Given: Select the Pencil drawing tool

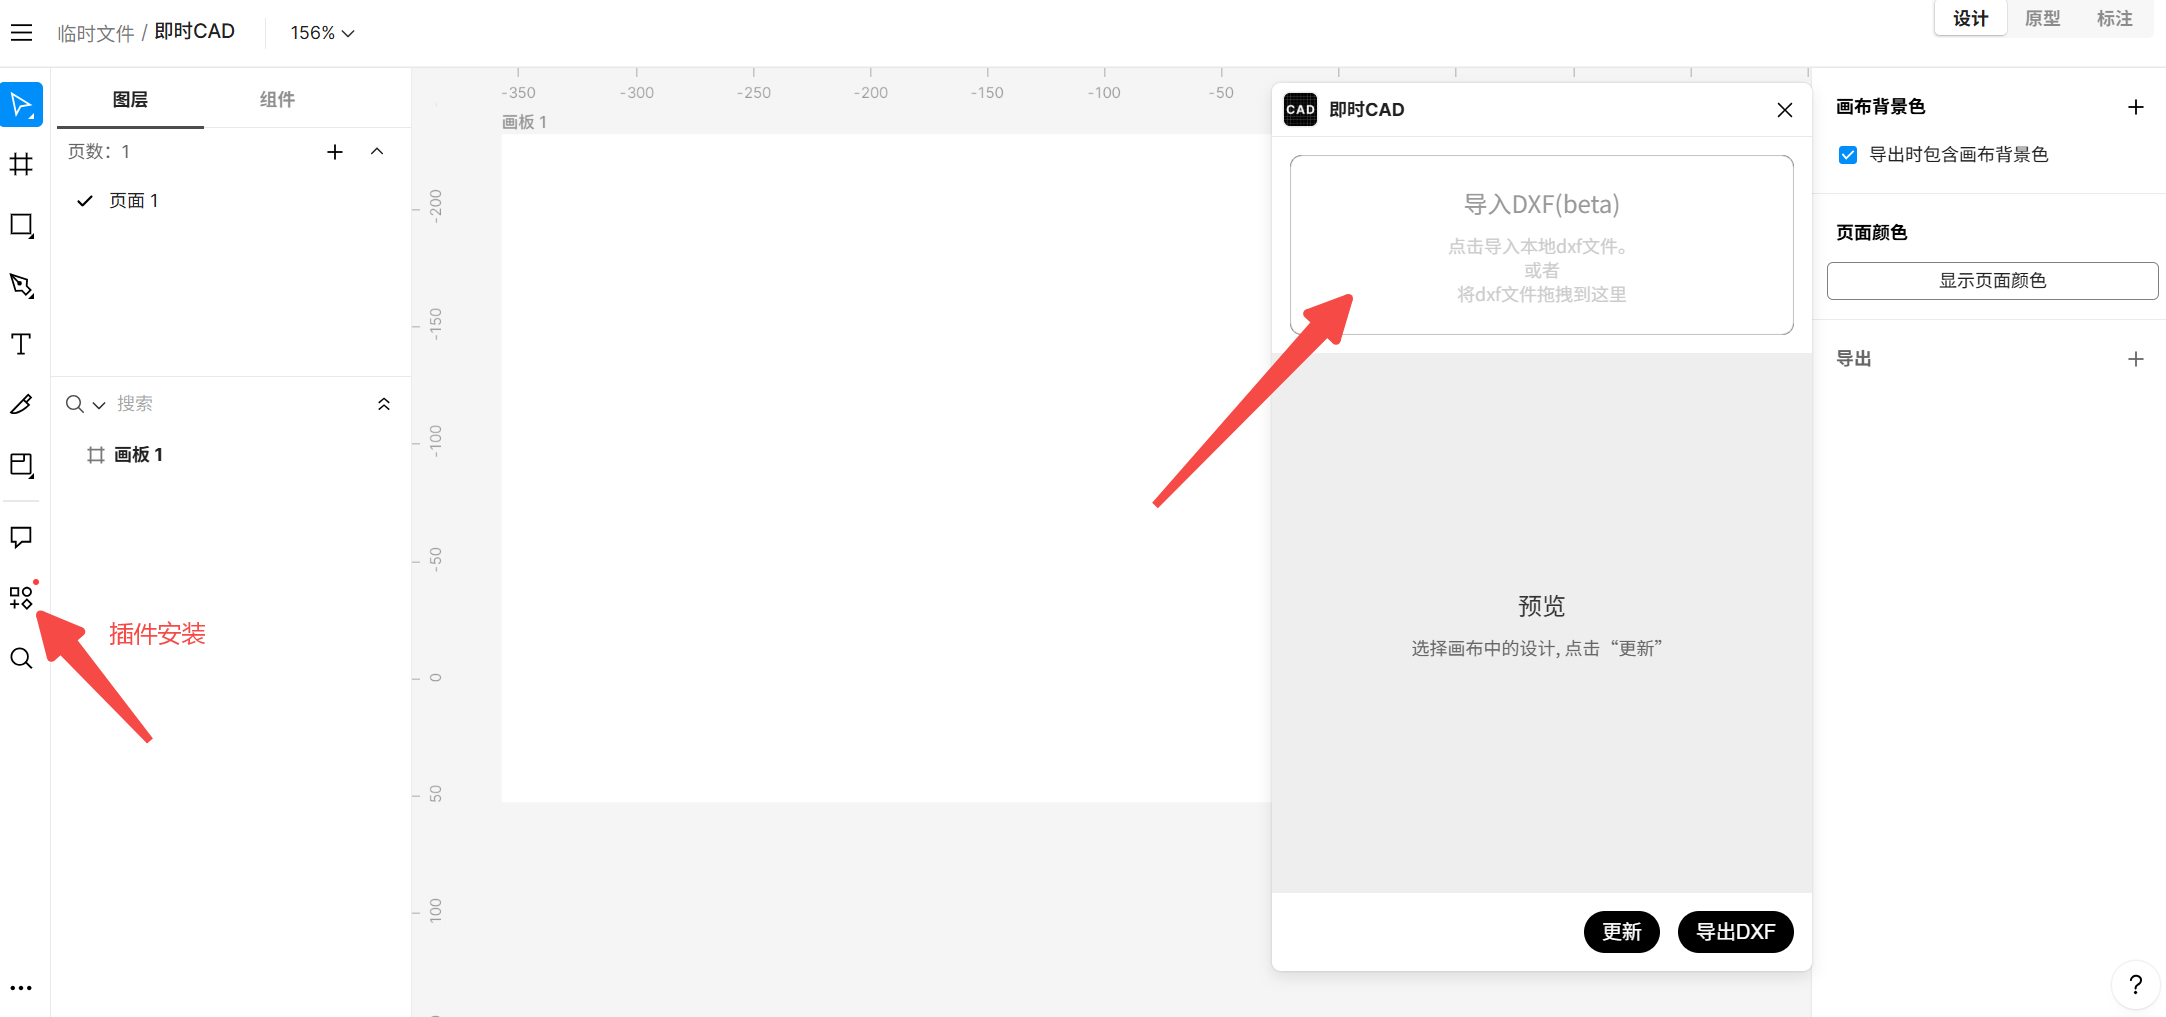Looking at the screenshot, I should 21,404.
